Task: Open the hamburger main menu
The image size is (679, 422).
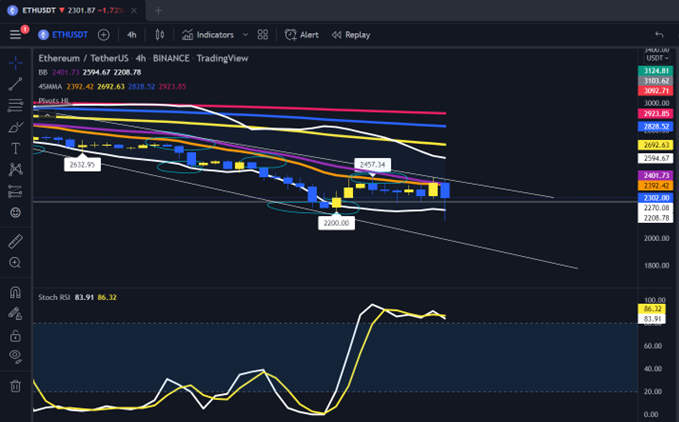Action: click(15, 35)
